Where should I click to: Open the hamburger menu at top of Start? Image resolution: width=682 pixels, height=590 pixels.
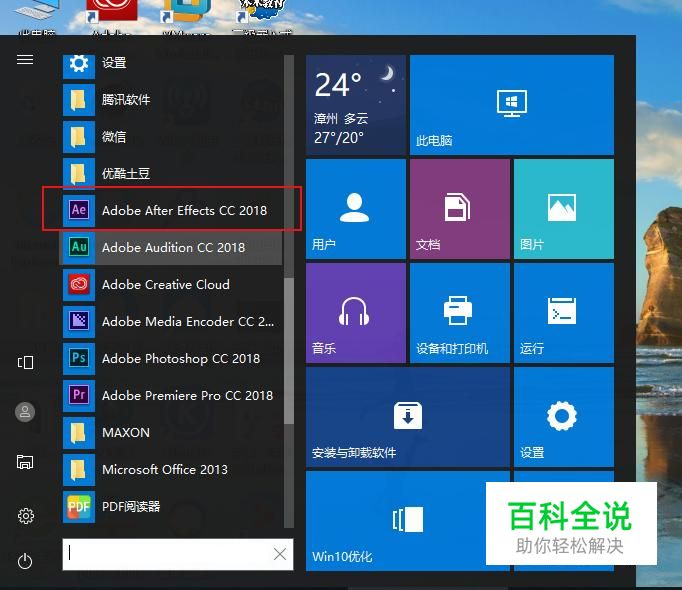(x=25, y=59)
